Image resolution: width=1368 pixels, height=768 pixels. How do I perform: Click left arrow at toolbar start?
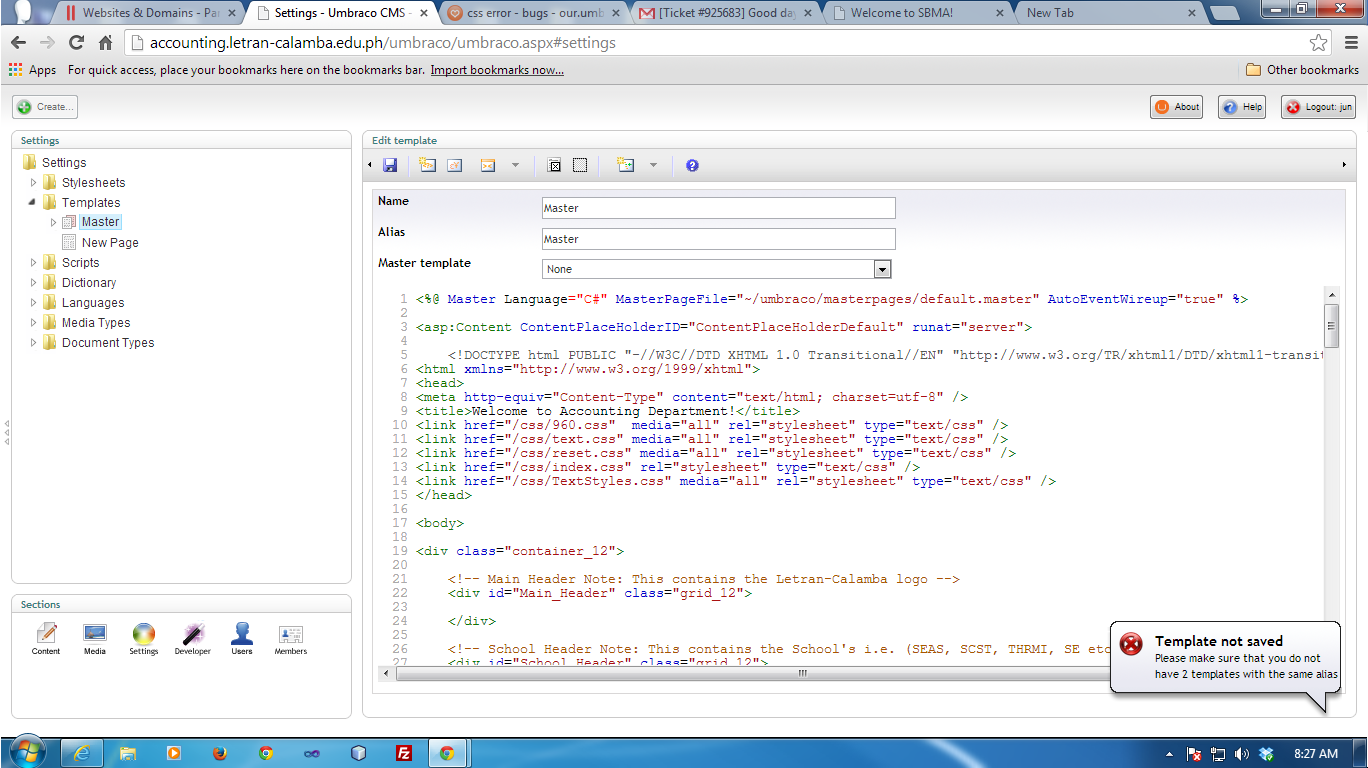pyautogui.click(x=370, y=165)
